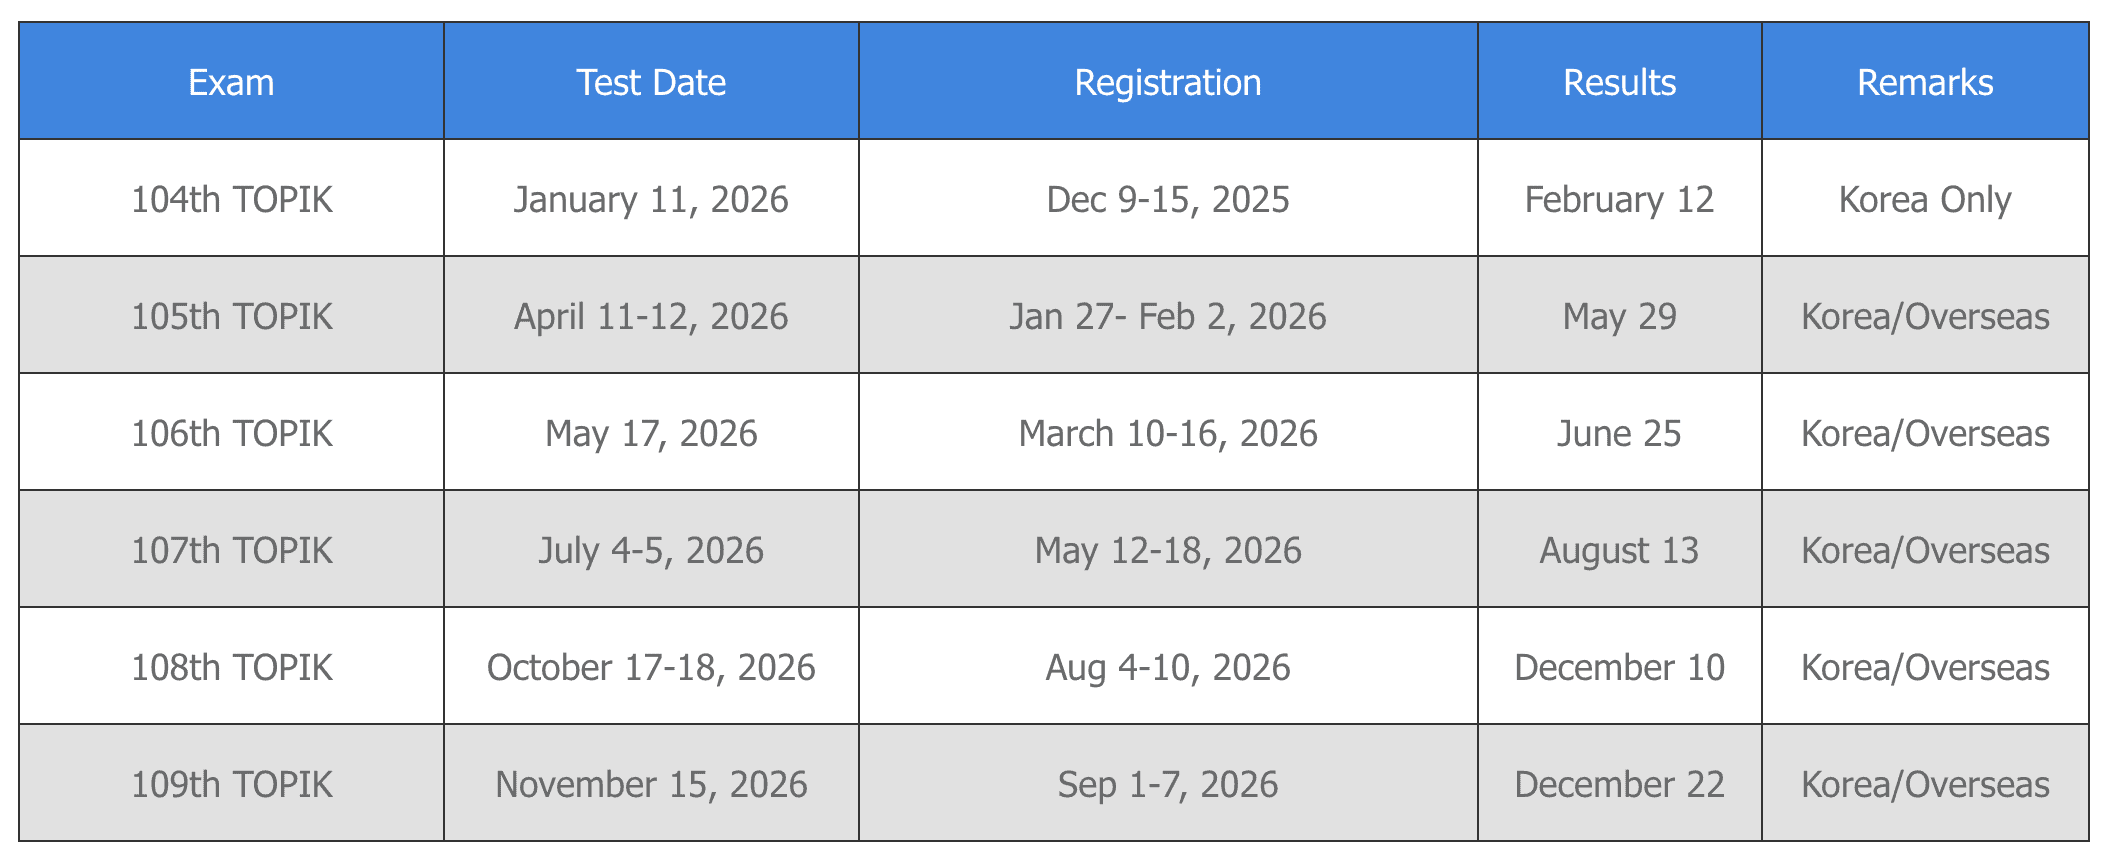Click the Korea Only remarks cell

pyautogui.click(x=1925, y=199)
